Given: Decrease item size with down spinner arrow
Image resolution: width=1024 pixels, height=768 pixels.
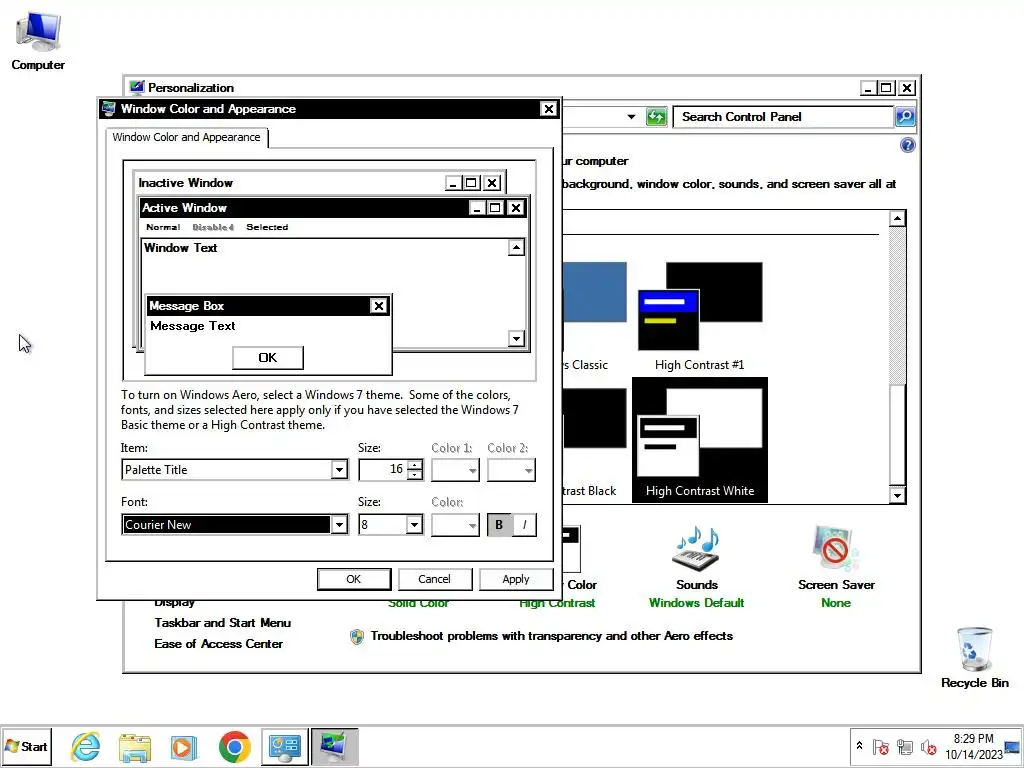Looking at the screenshot, I should click(x=415, y=475).
